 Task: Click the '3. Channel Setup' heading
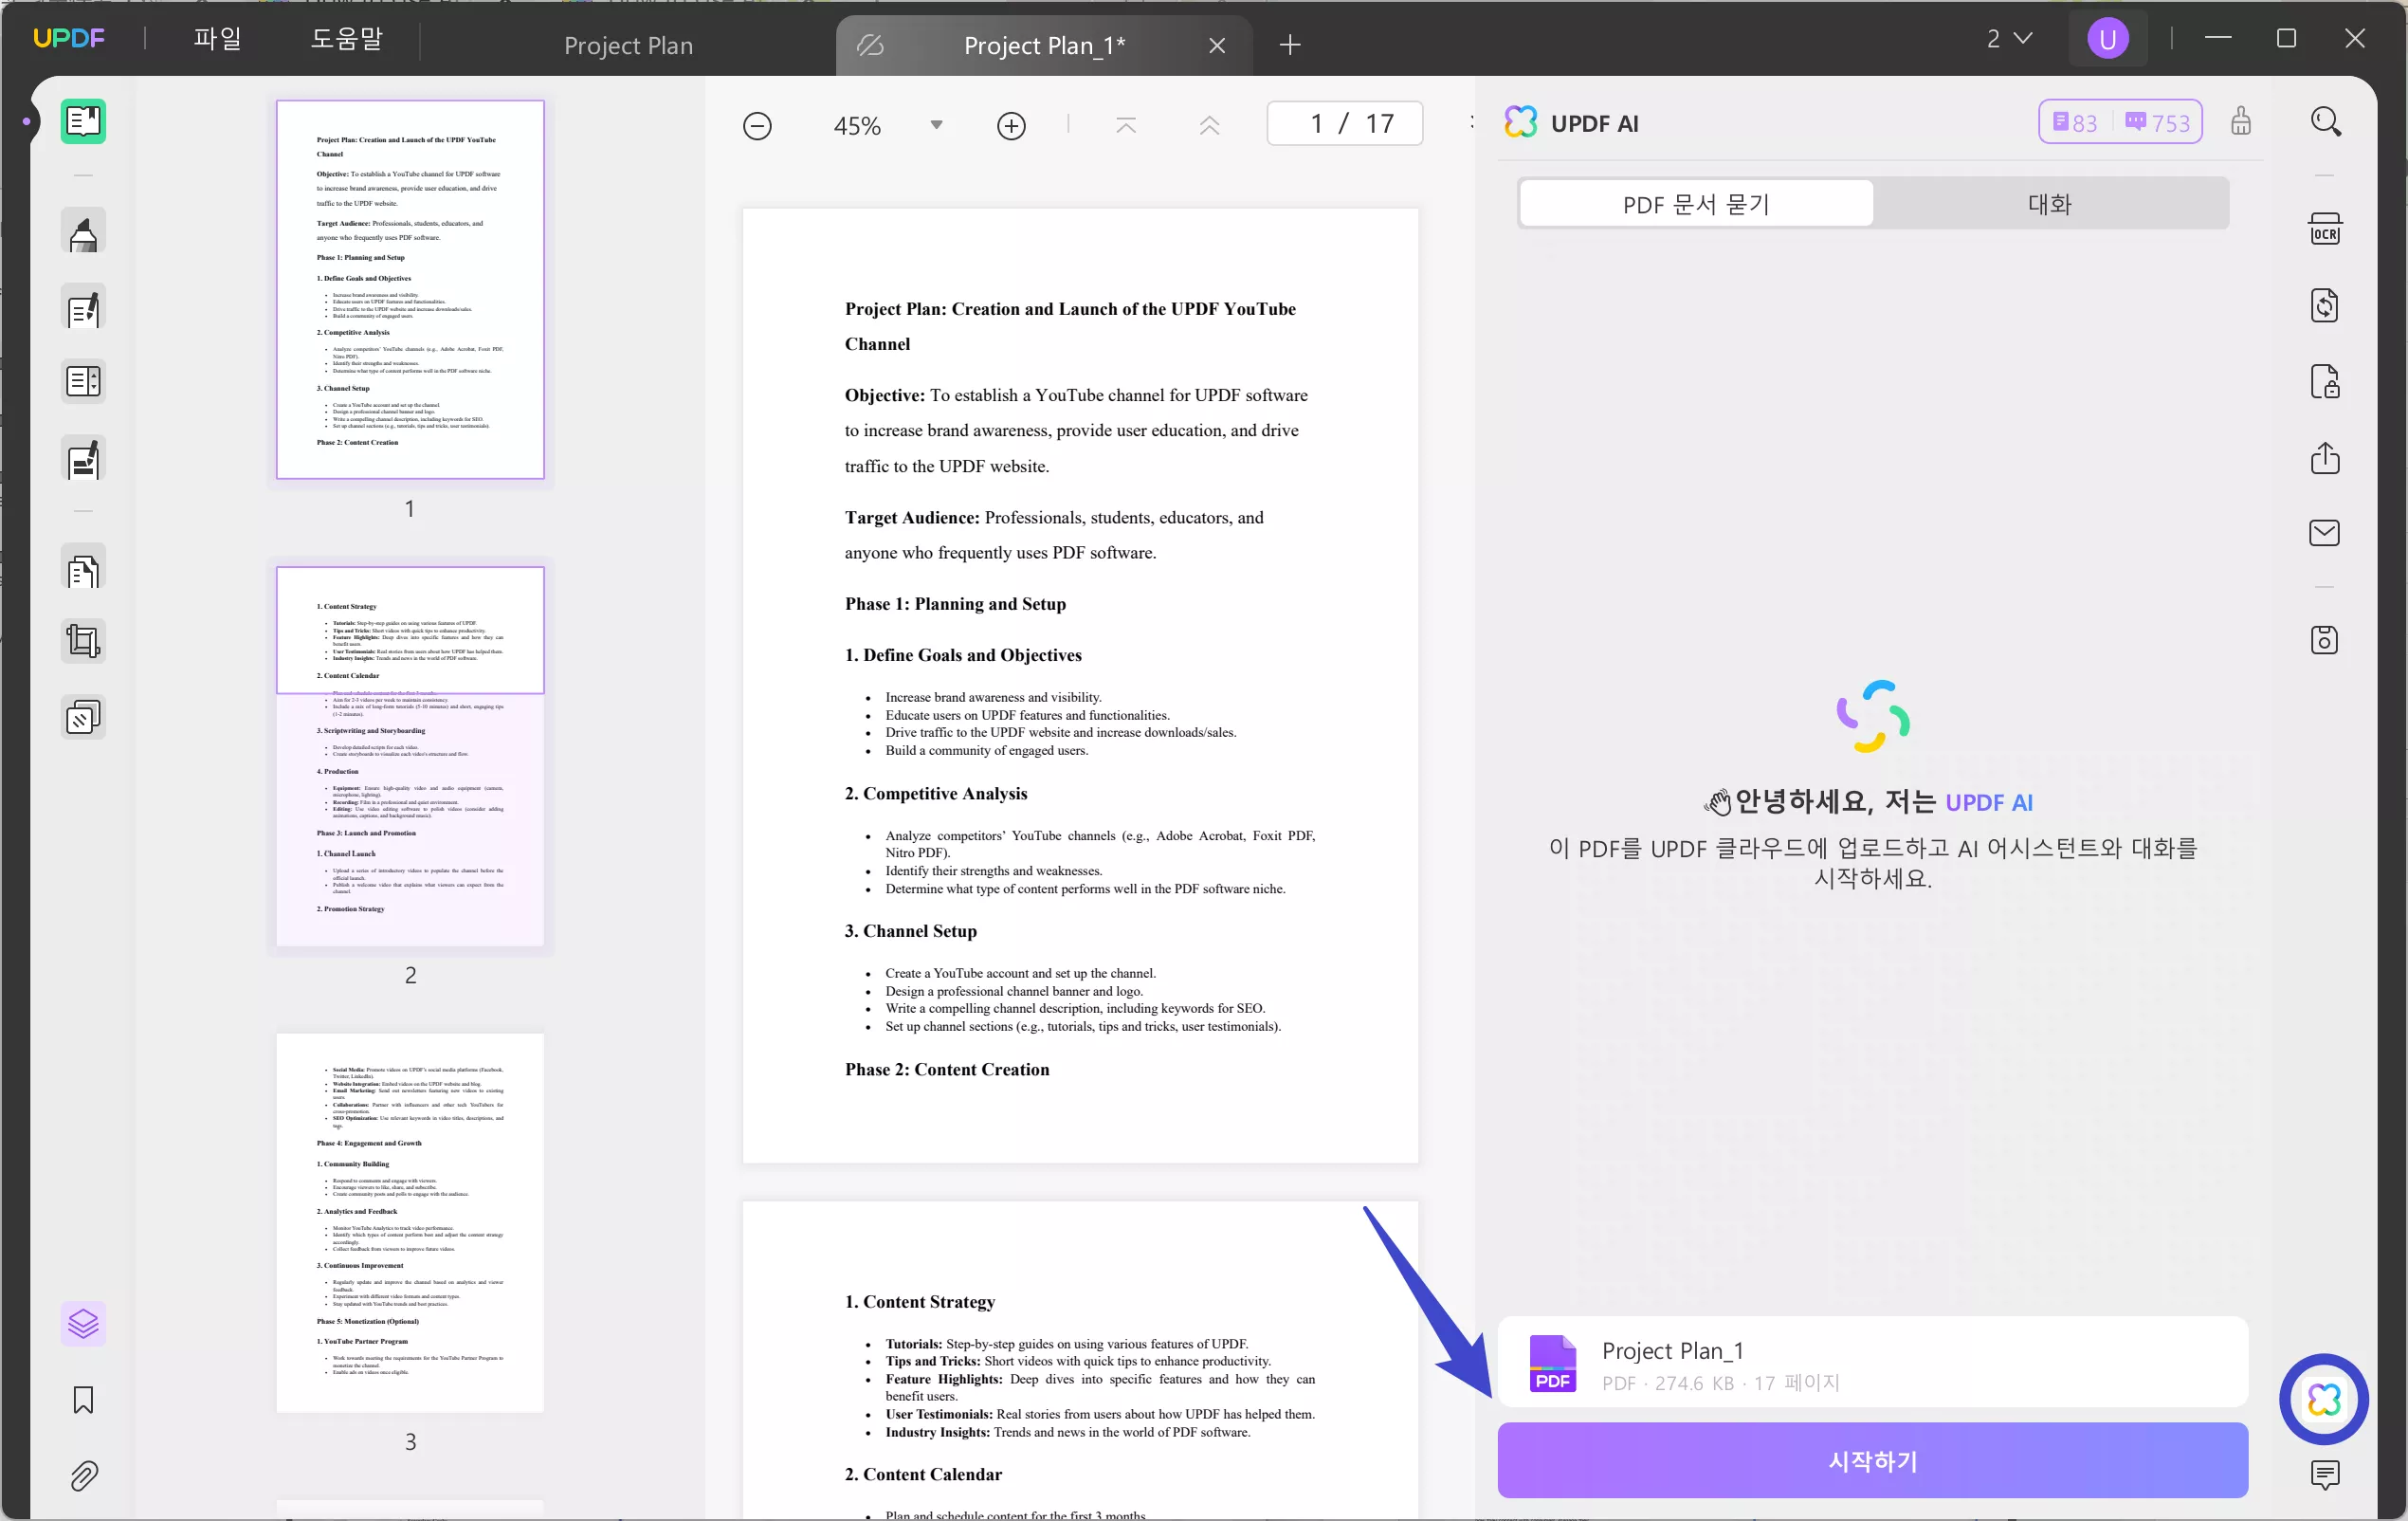tap(911, 931)
